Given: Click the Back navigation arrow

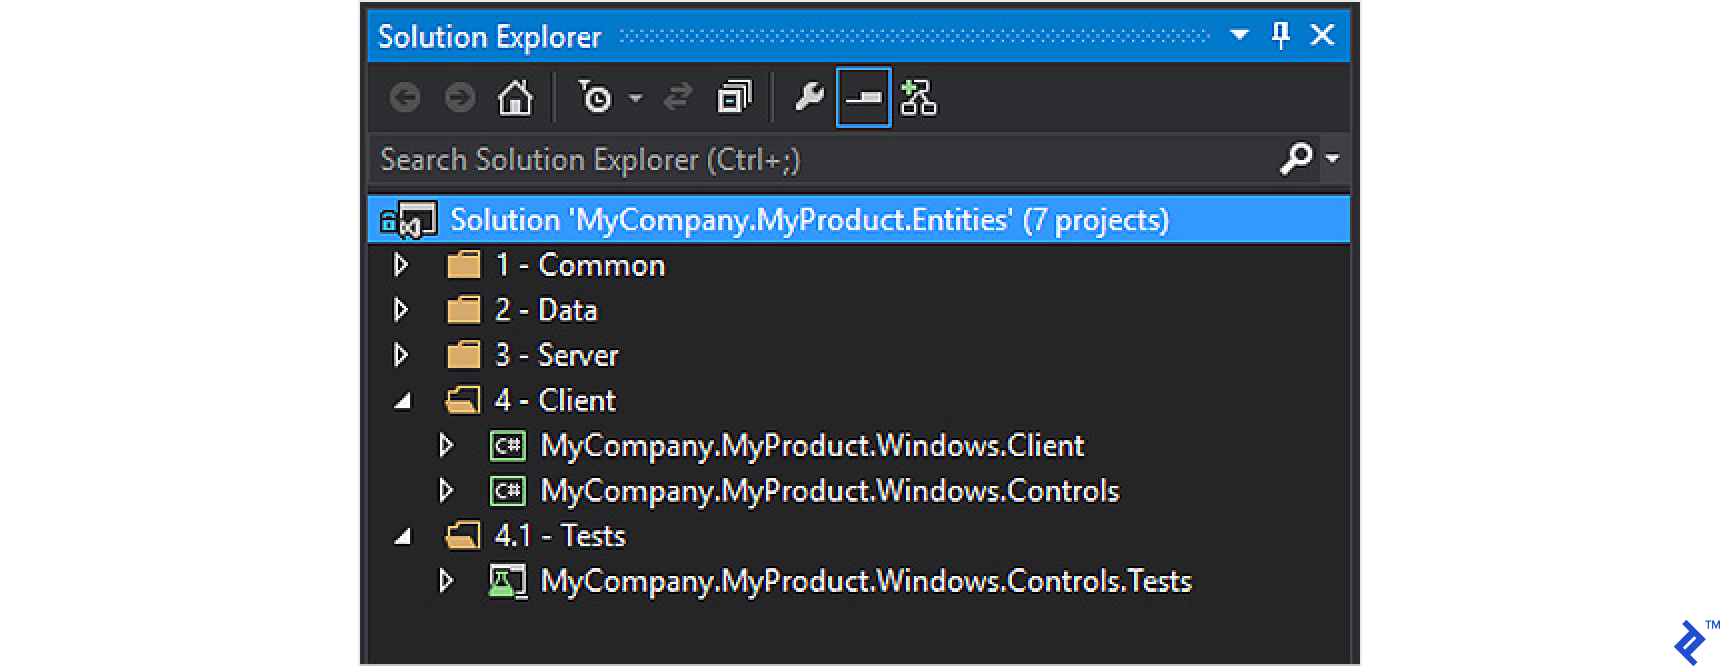Looking at the screenshot, I should pos(405,98).
